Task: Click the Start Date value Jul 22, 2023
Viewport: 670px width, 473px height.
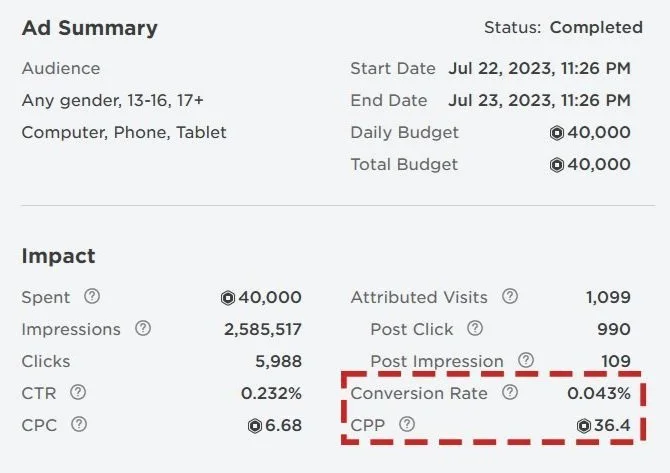Action: [540, 68]
